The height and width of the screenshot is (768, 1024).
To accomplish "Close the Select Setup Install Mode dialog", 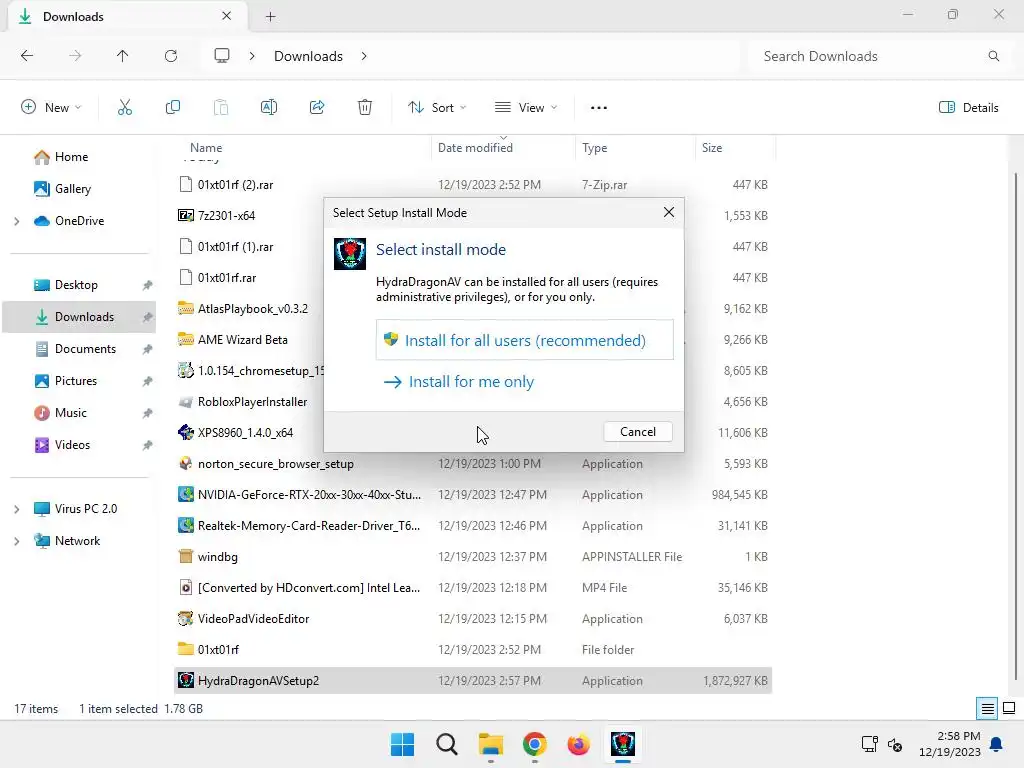I will (669, 213).
